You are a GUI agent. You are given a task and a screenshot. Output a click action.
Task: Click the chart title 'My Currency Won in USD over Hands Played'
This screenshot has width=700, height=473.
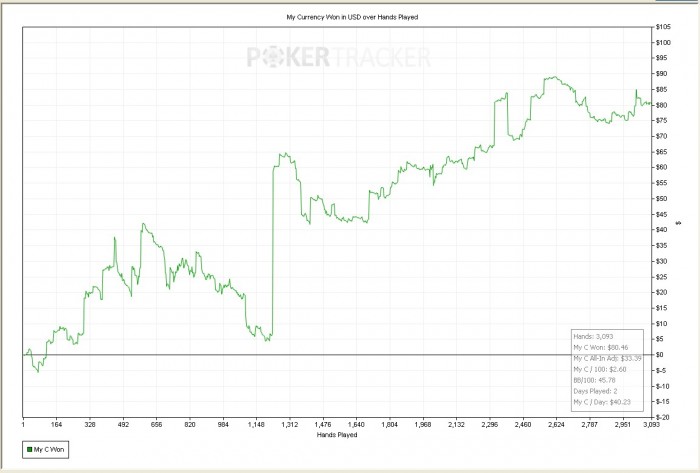tap(352, 17)
